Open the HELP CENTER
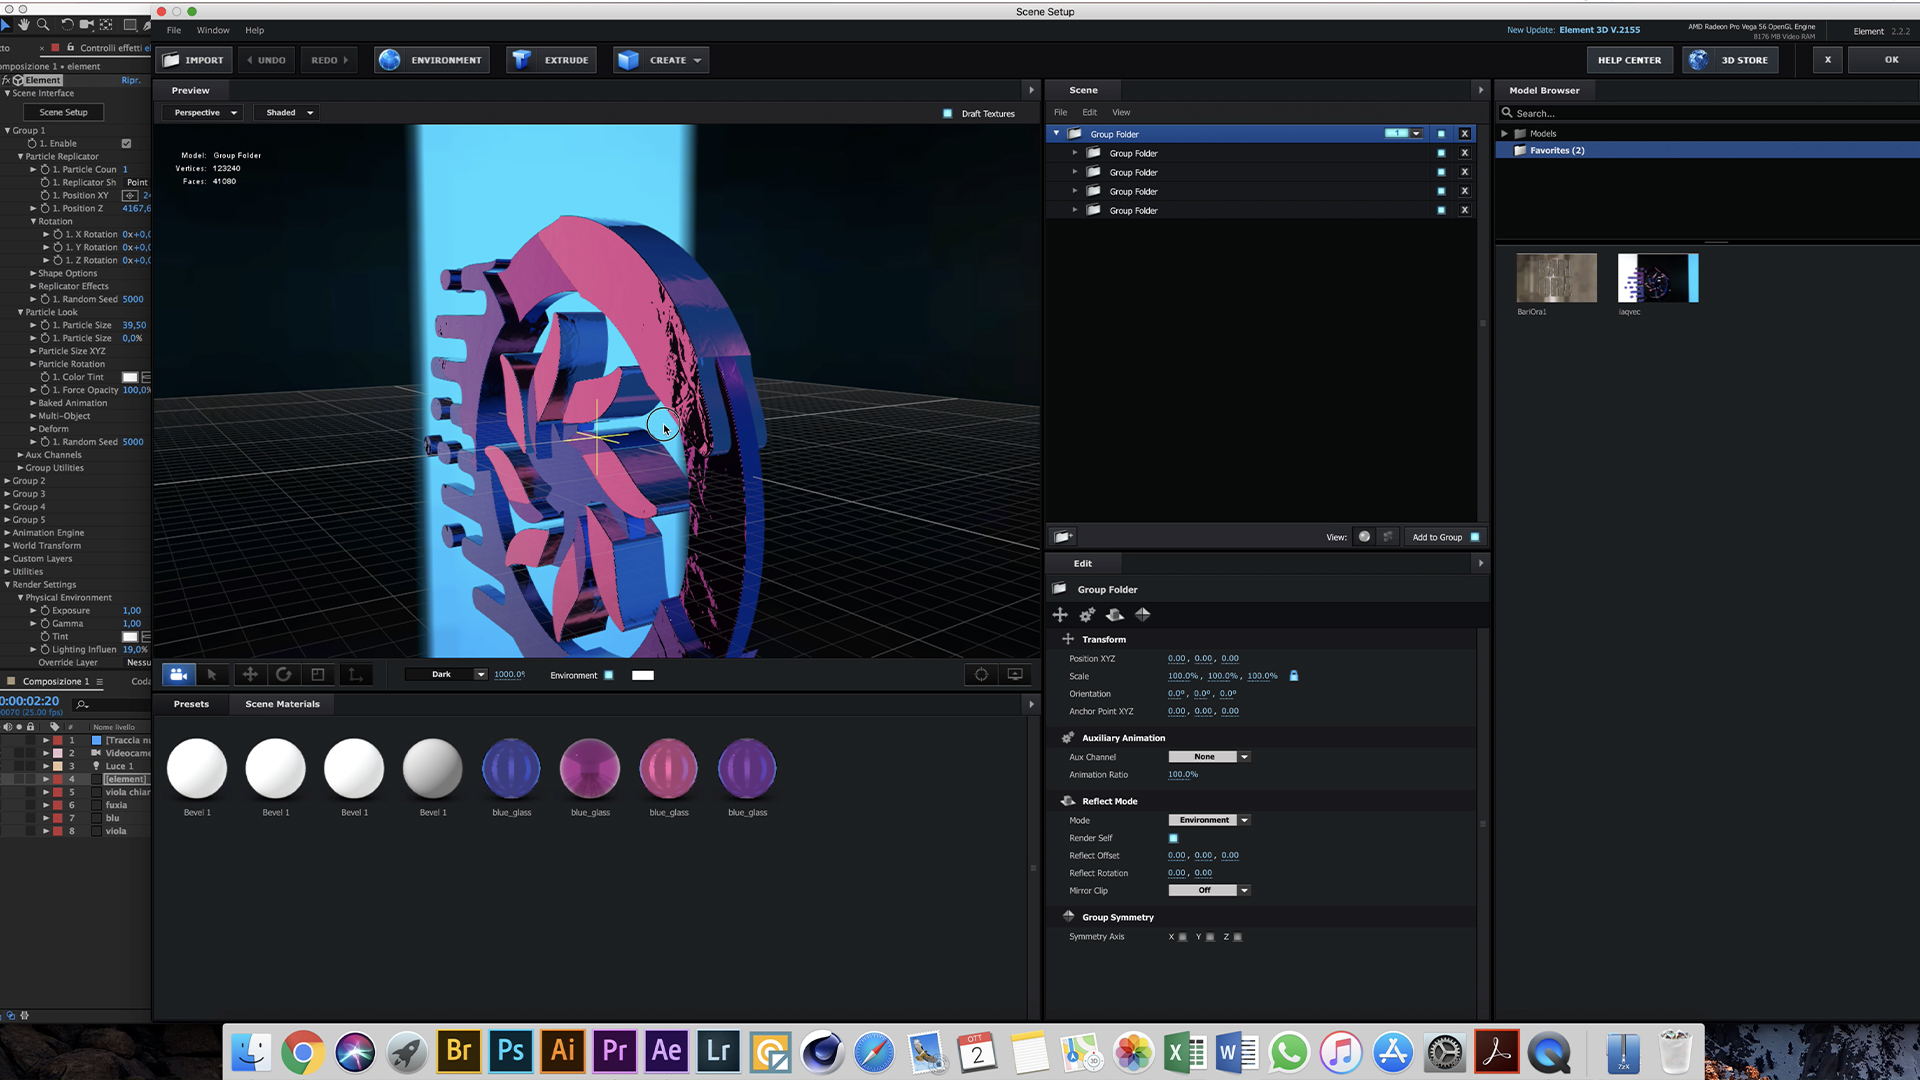This screenshot has width=1920, height=1080. point(1629,60)
